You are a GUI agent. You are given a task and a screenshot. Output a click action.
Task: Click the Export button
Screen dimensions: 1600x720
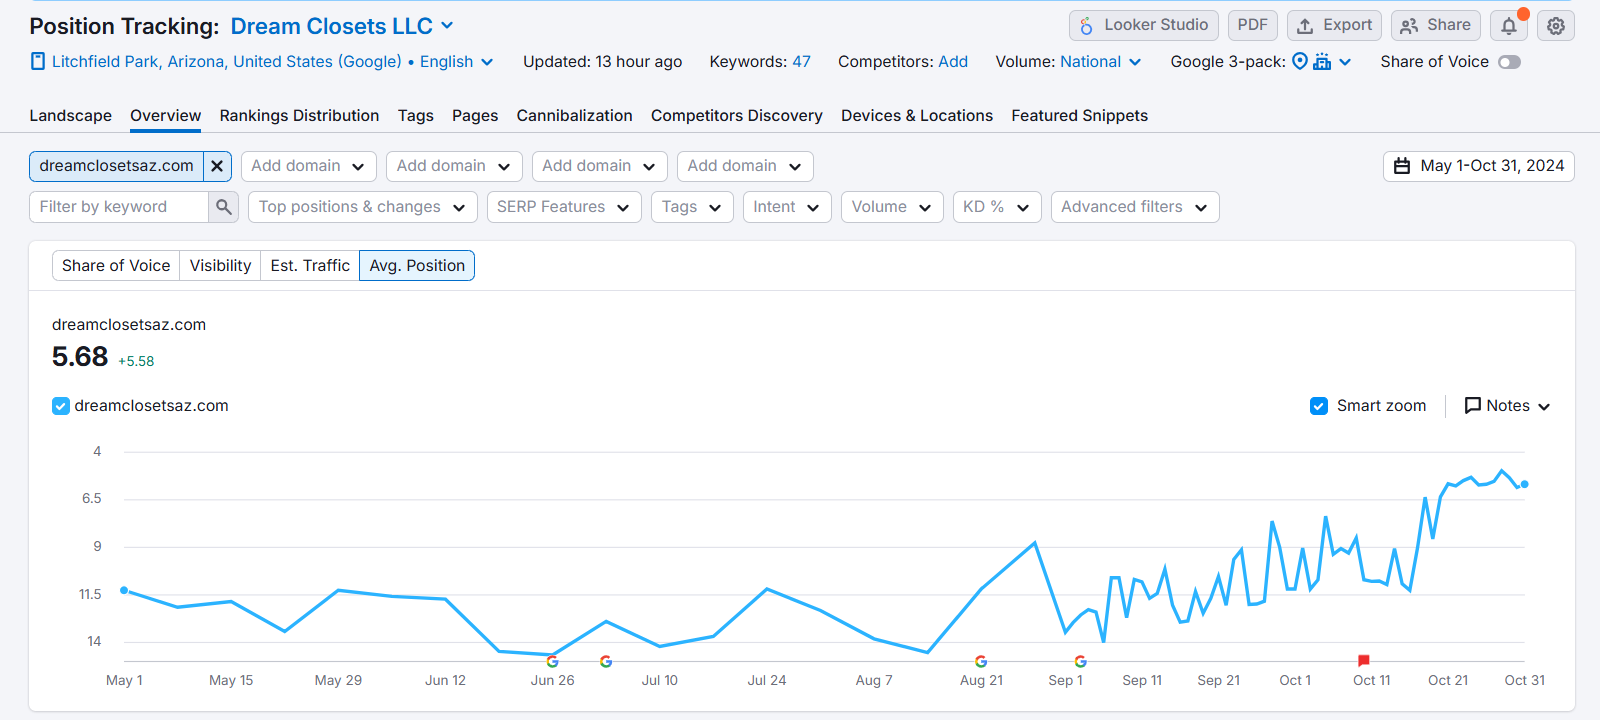tap(1334, 25)
